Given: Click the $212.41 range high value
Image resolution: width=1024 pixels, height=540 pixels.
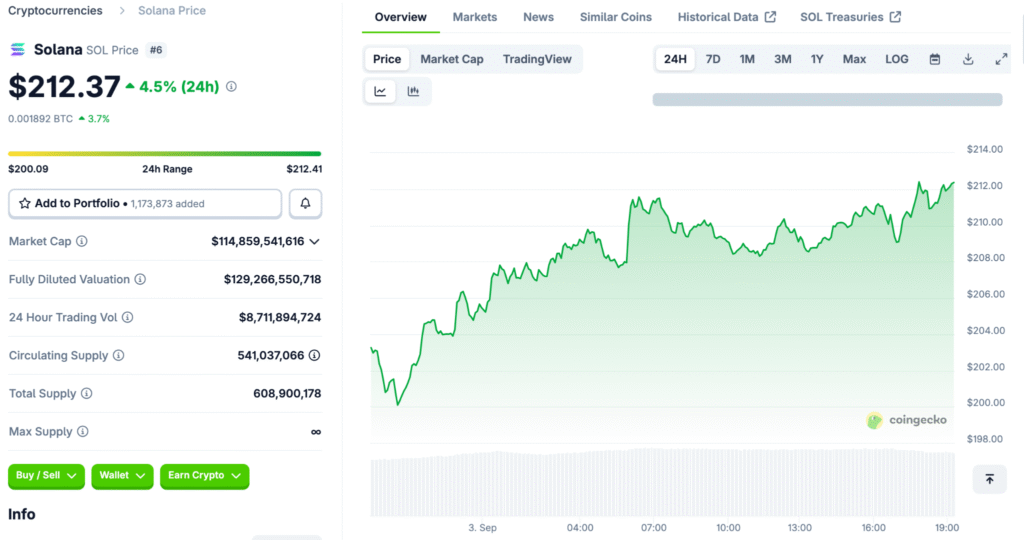Looking at the screenshot, I should click(304, 169).
